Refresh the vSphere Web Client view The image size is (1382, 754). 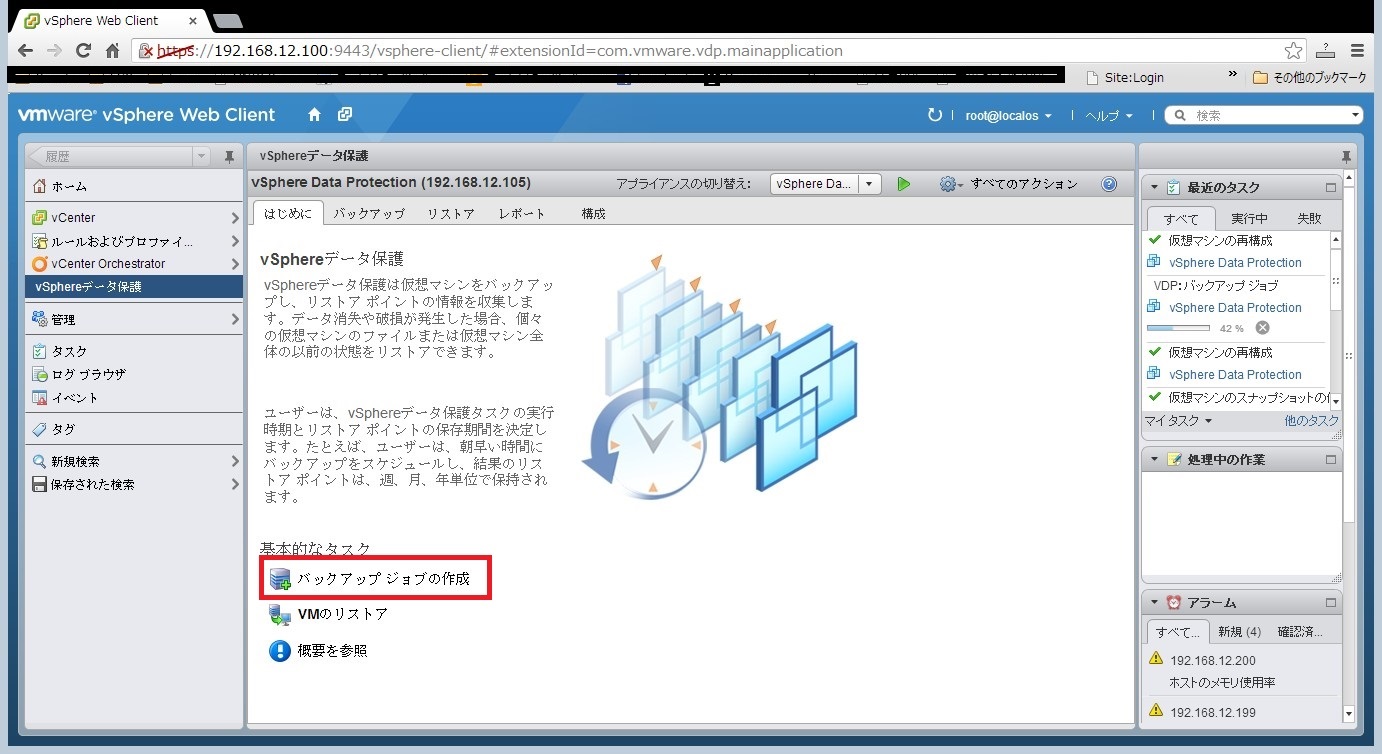point(935,116)
